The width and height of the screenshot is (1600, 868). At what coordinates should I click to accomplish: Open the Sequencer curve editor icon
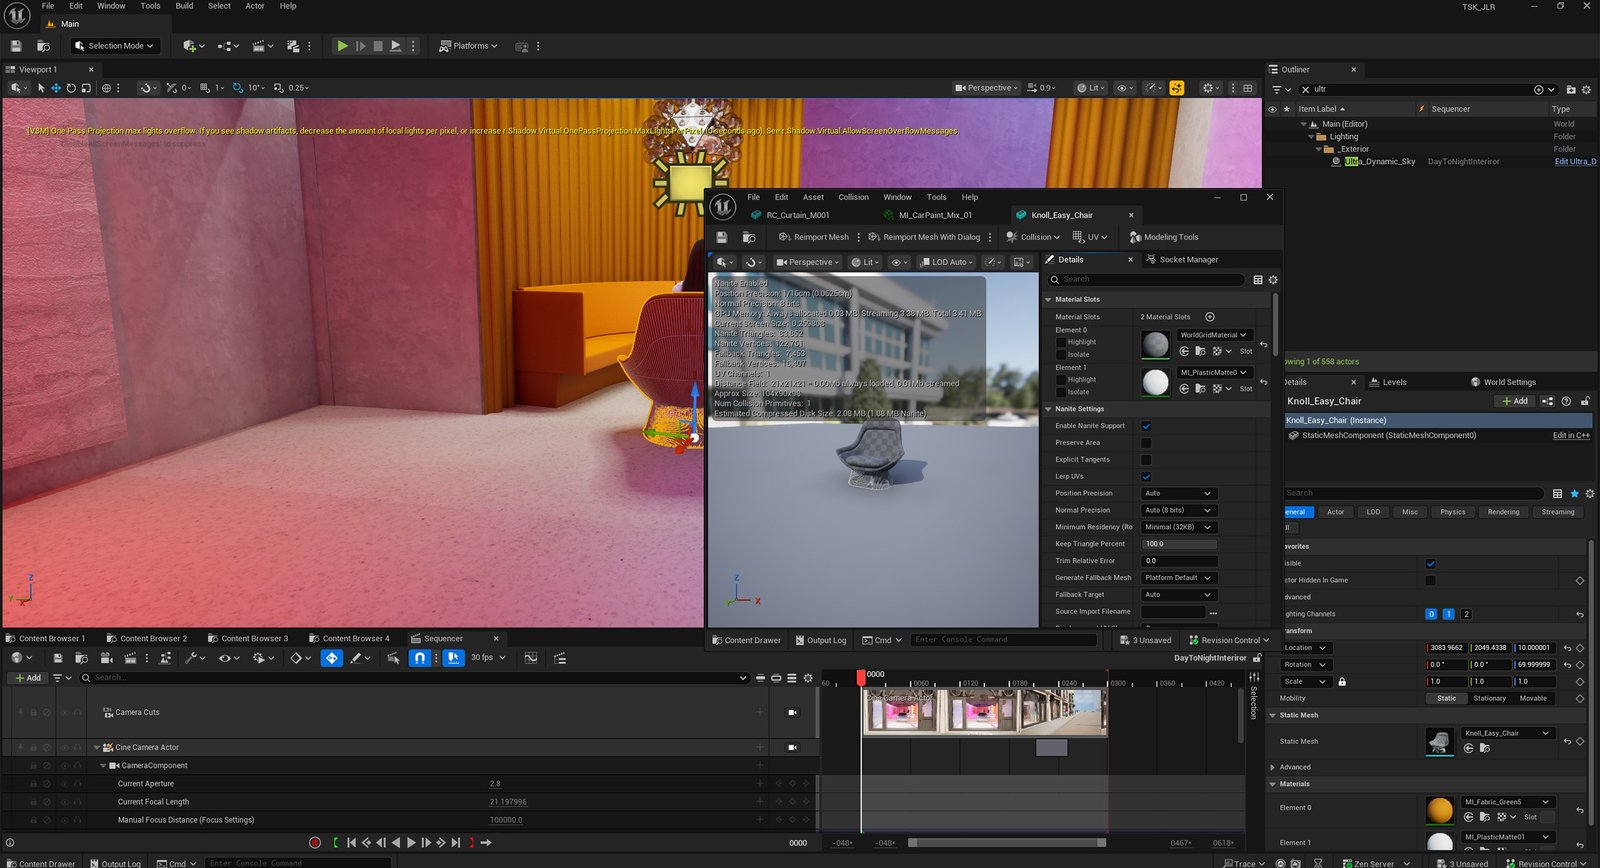(531, 658)
